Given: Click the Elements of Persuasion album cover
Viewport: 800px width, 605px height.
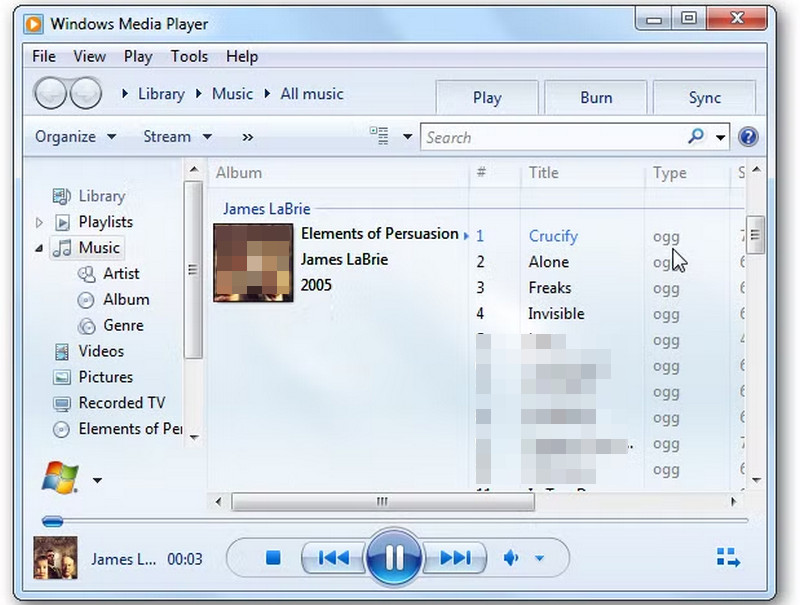Looking at the screenshot, I should [253, 263].
